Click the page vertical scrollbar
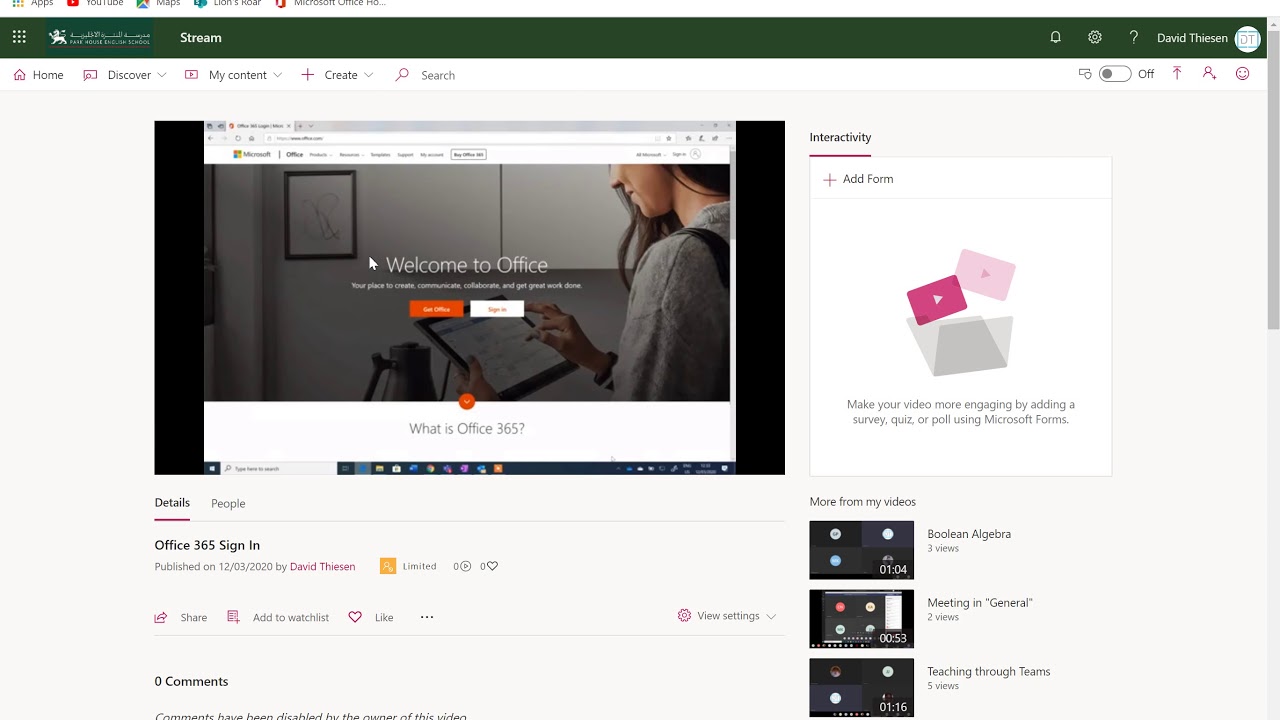 (x=1273, y=180)
